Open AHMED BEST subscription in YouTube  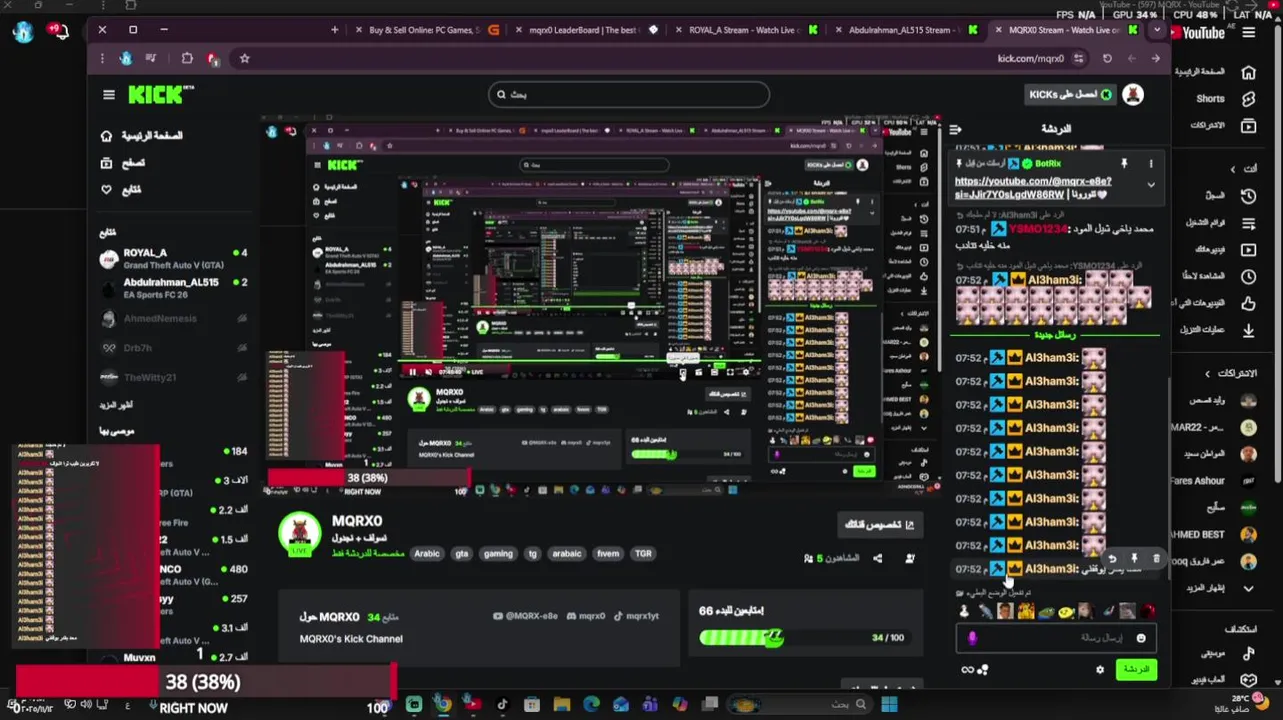(x=1212, y=535)
